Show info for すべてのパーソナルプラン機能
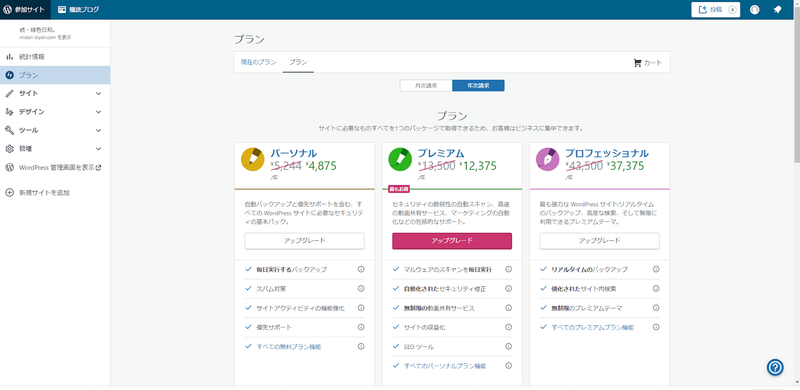 (508, 365)
